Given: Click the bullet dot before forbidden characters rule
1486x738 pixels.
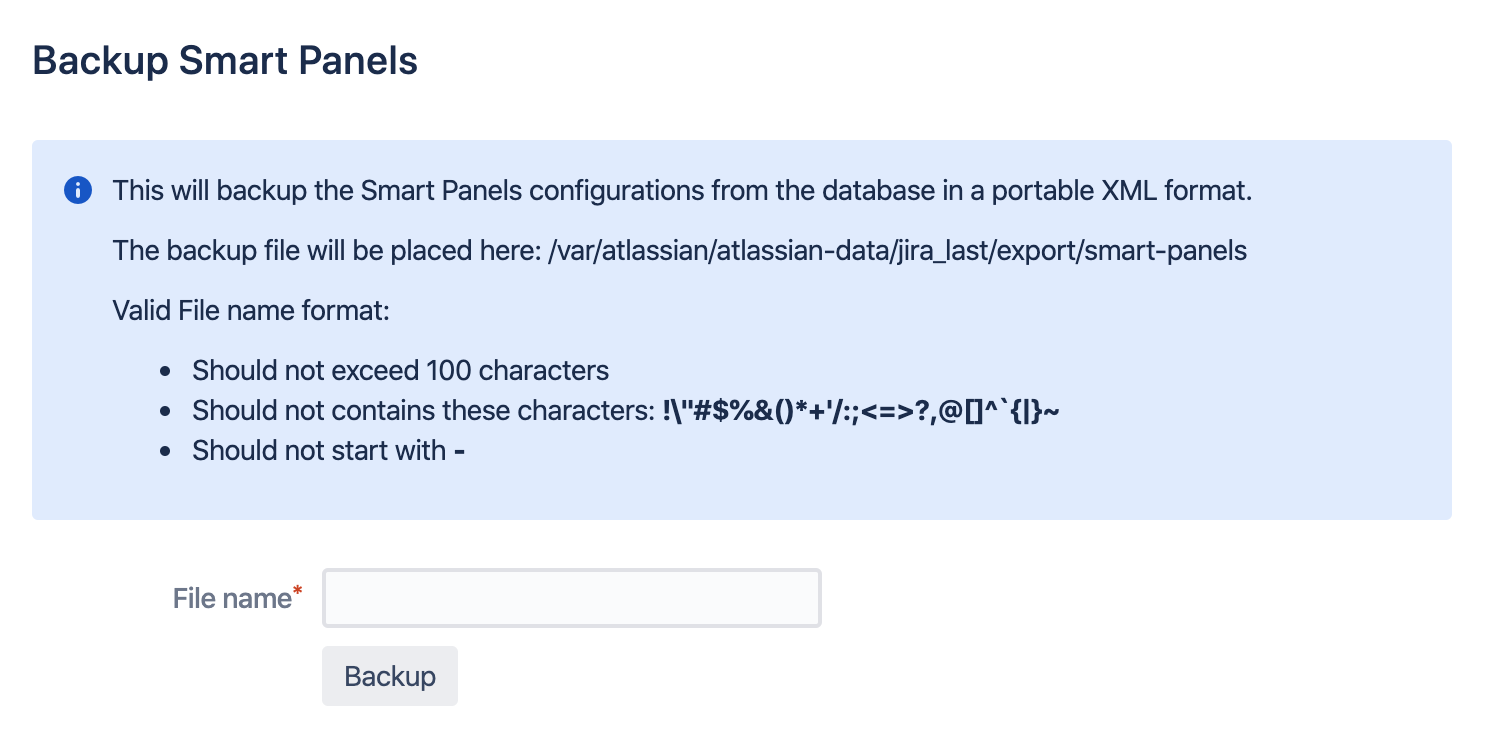Looking at the screenshot, I should coord(165,411).
